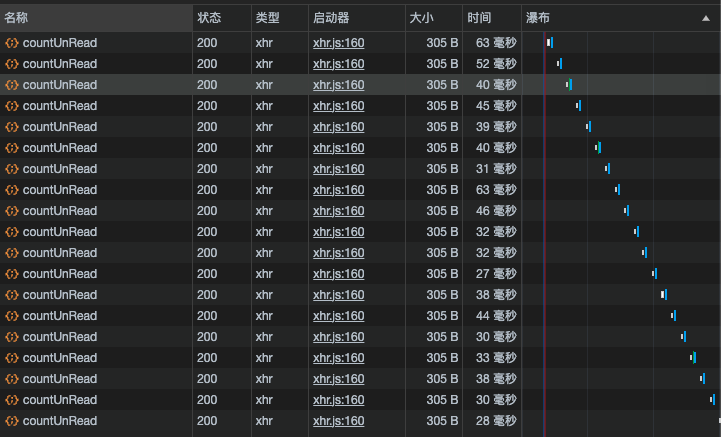Viewport: 721px width, 437px height.
Task: Sort by the 状态 column header
Action: click(222, 18)
